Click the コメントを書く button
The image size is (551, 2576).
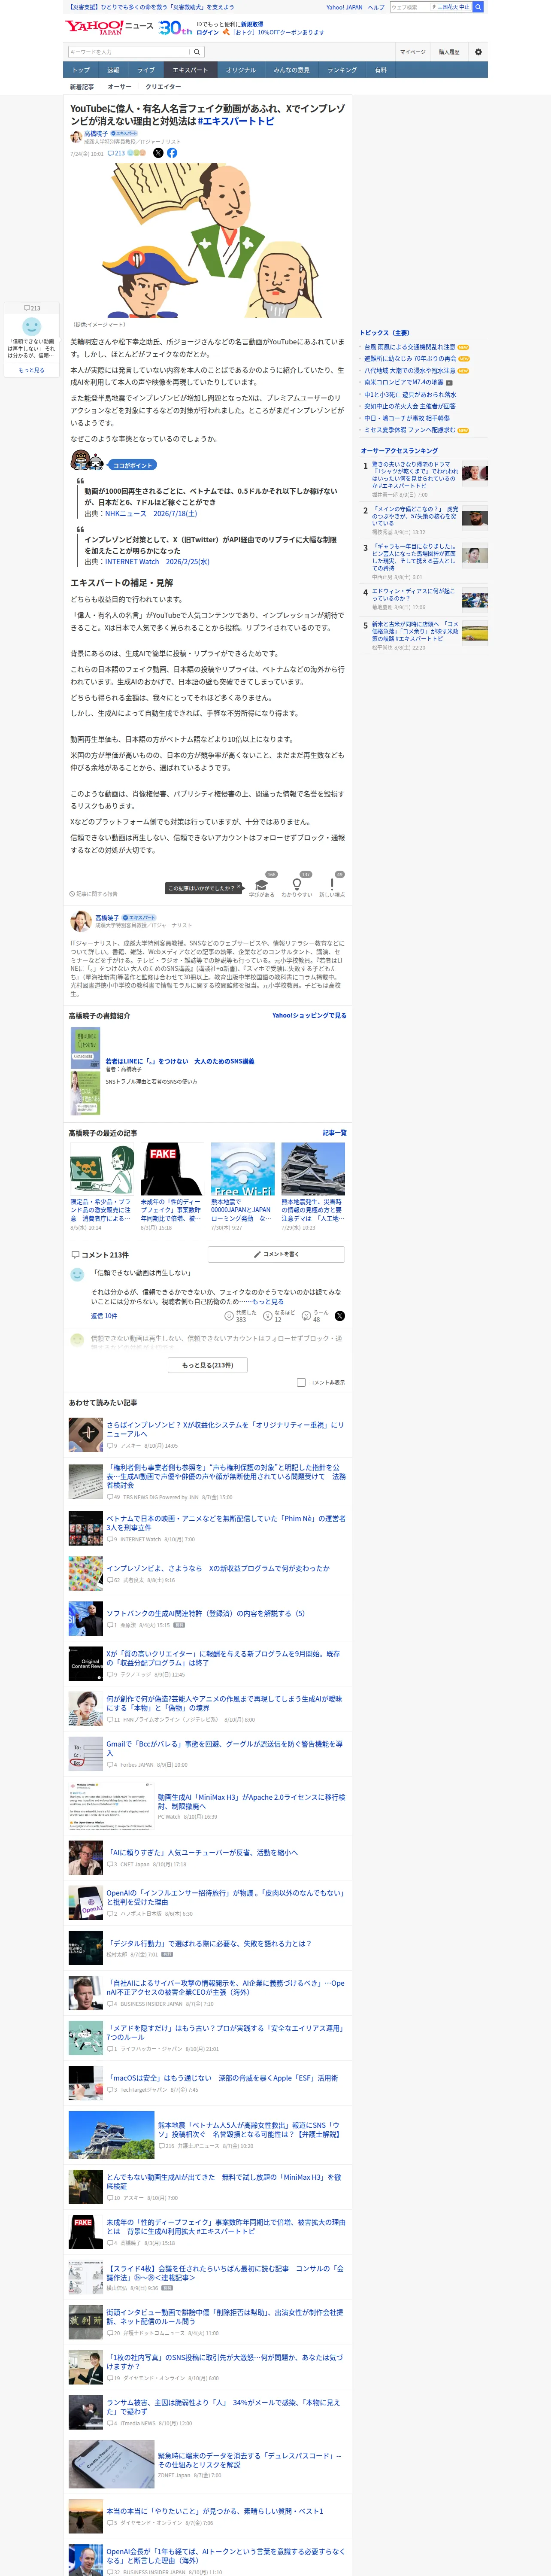point(276,1254)
